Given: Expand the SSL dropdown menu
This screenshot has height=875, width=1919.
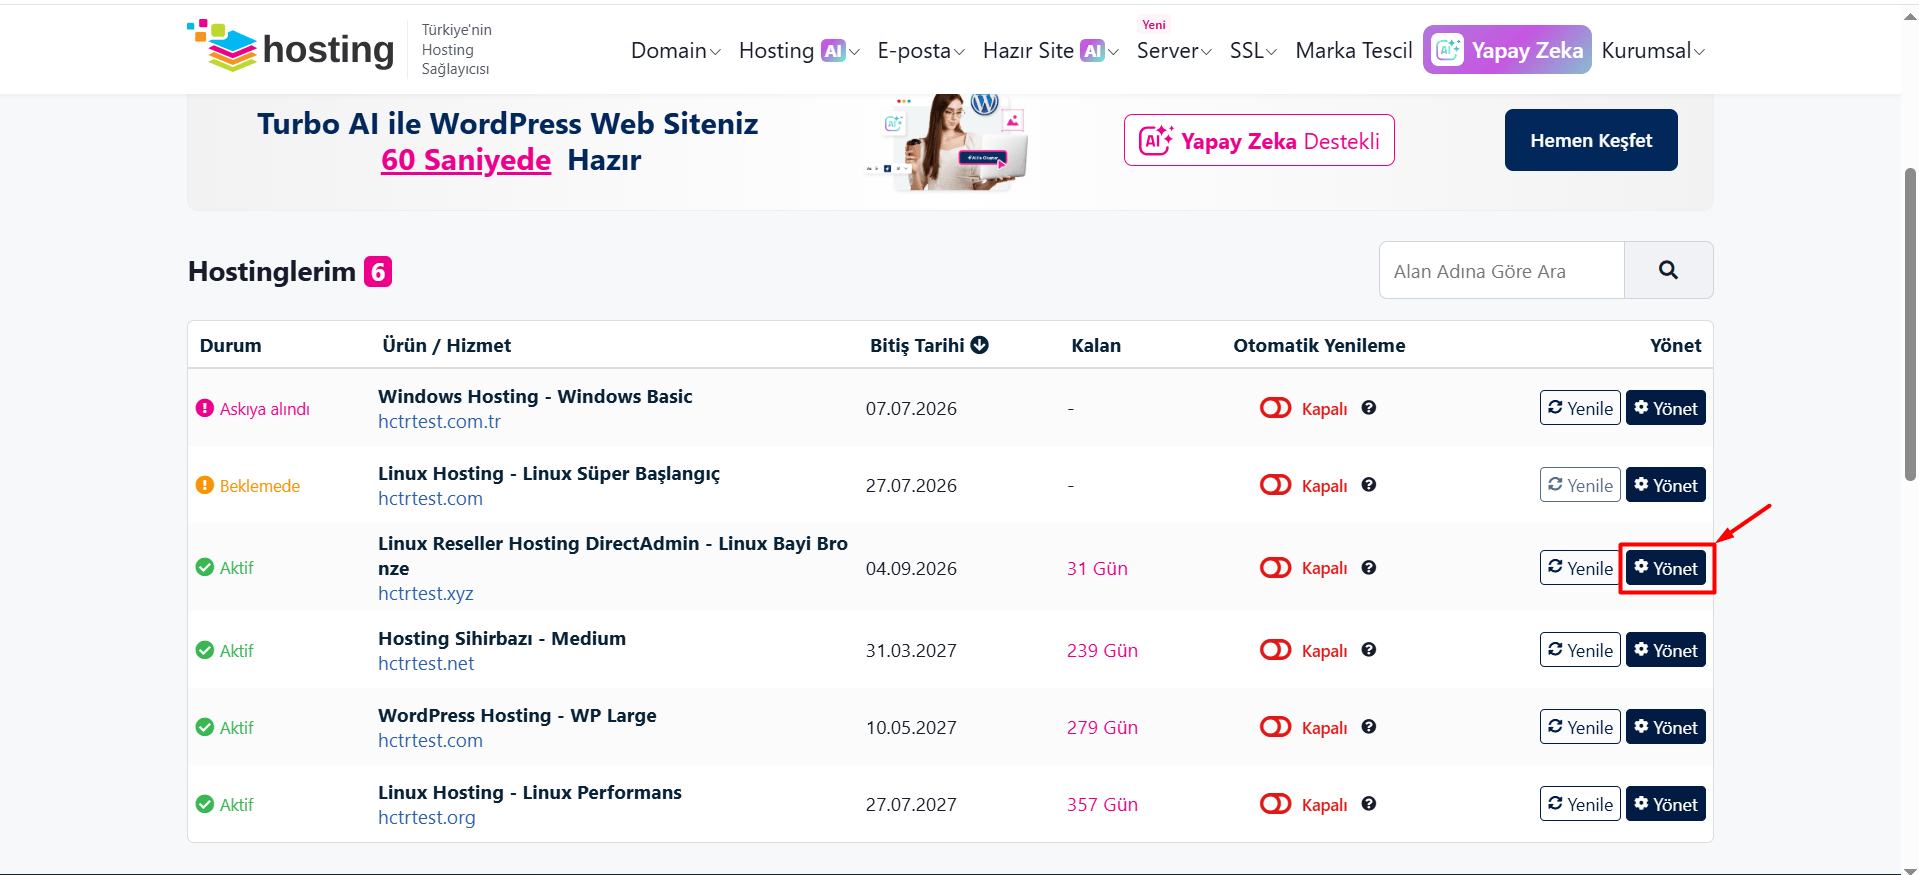Looking at the screenshot, I should click(1254, 51).
